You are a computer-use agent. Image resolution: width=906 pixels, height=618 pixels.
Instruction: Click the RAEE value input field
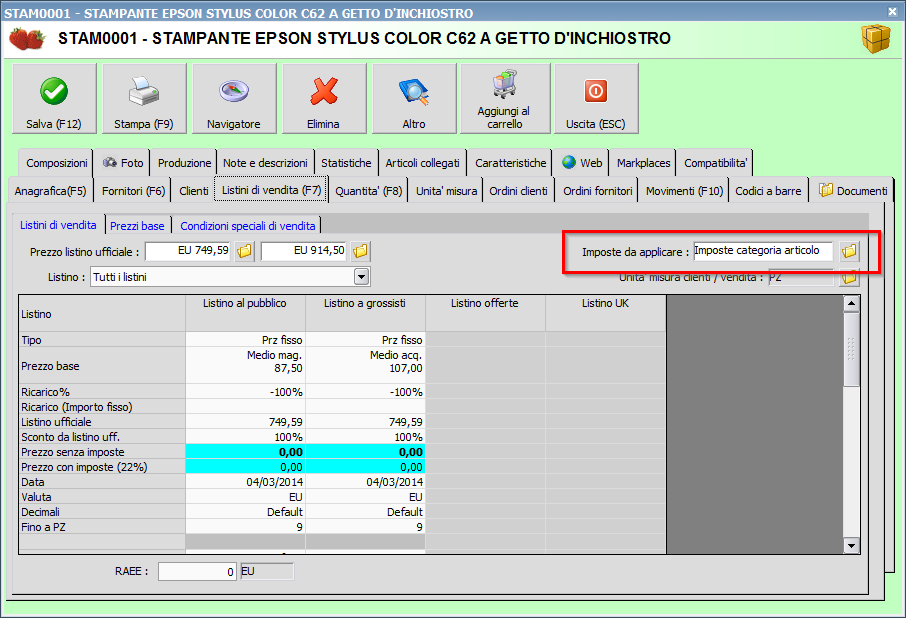(197, 571)
